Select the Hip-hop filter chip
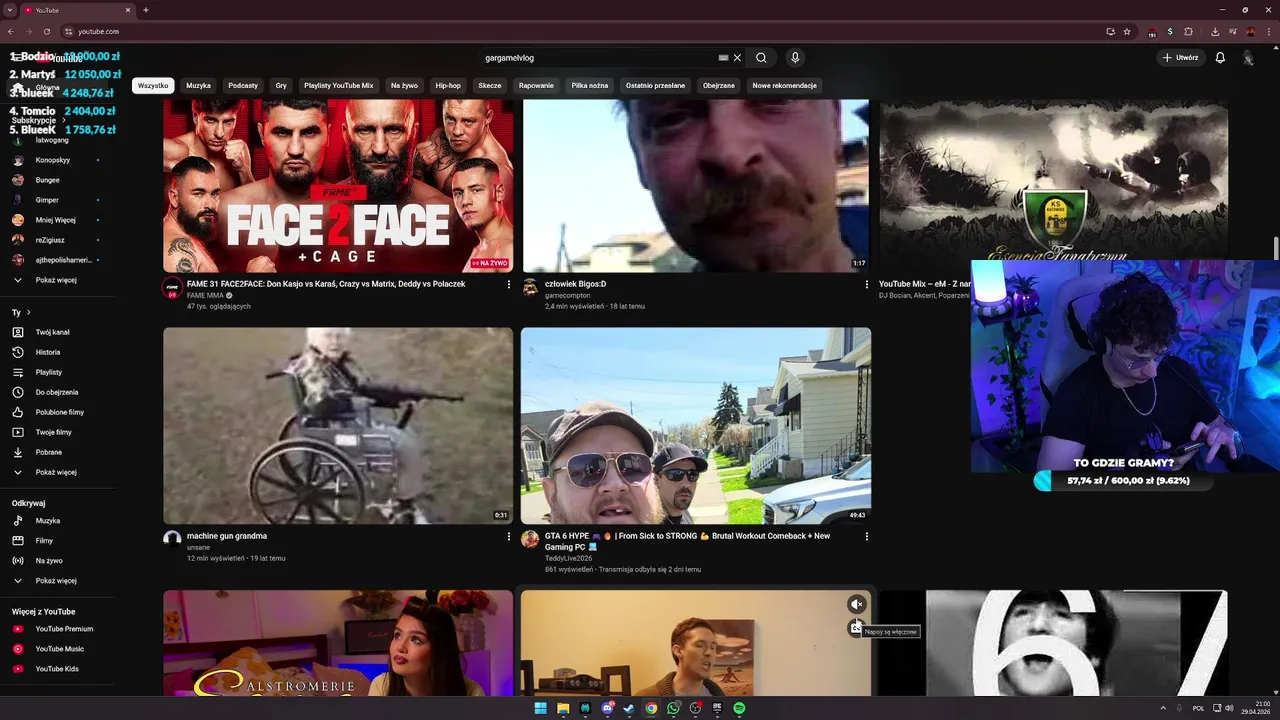 (x=448, y=86)
